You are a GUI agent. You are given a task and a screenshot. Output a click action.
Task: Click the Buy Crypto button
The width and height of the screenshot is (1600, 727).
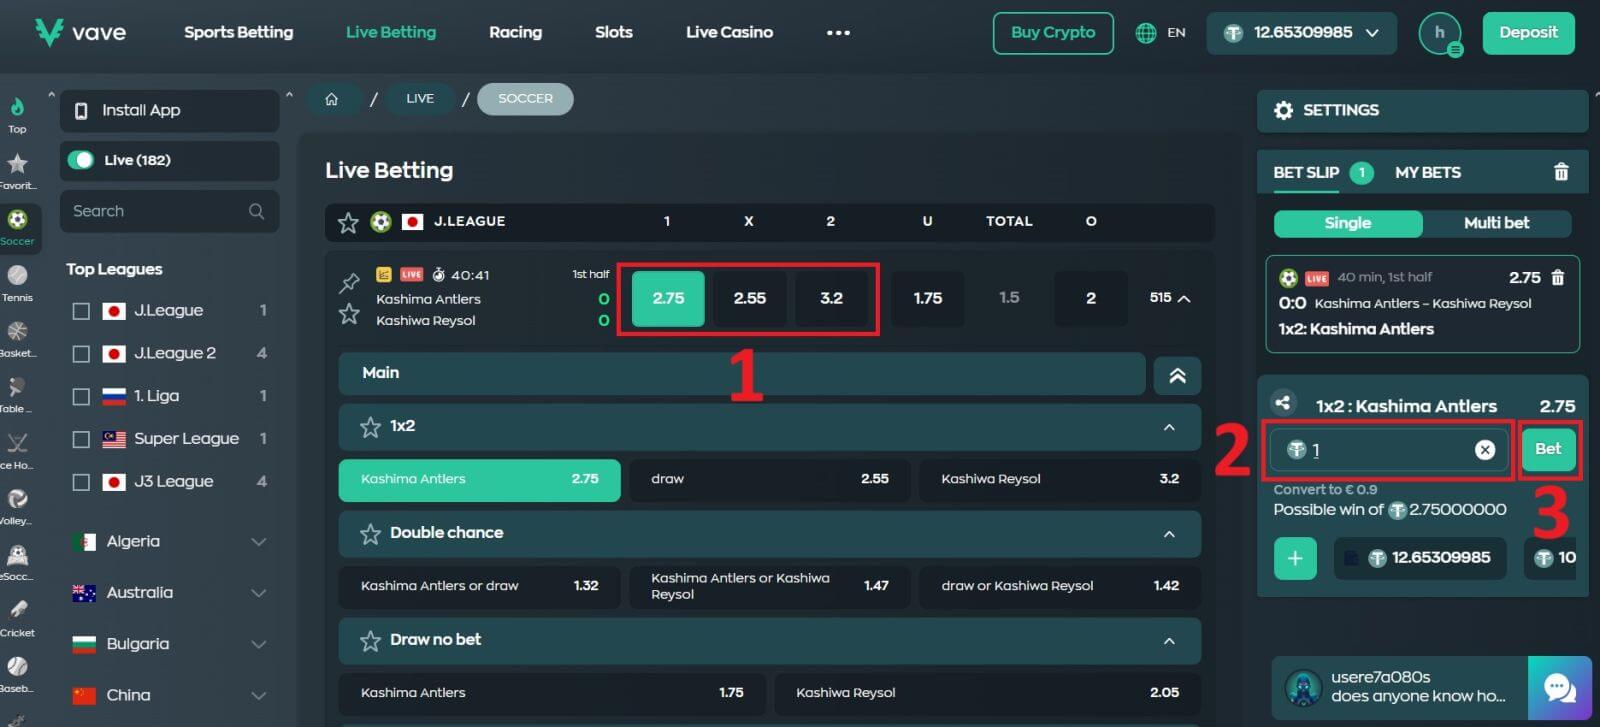[x=1052, y=33]
